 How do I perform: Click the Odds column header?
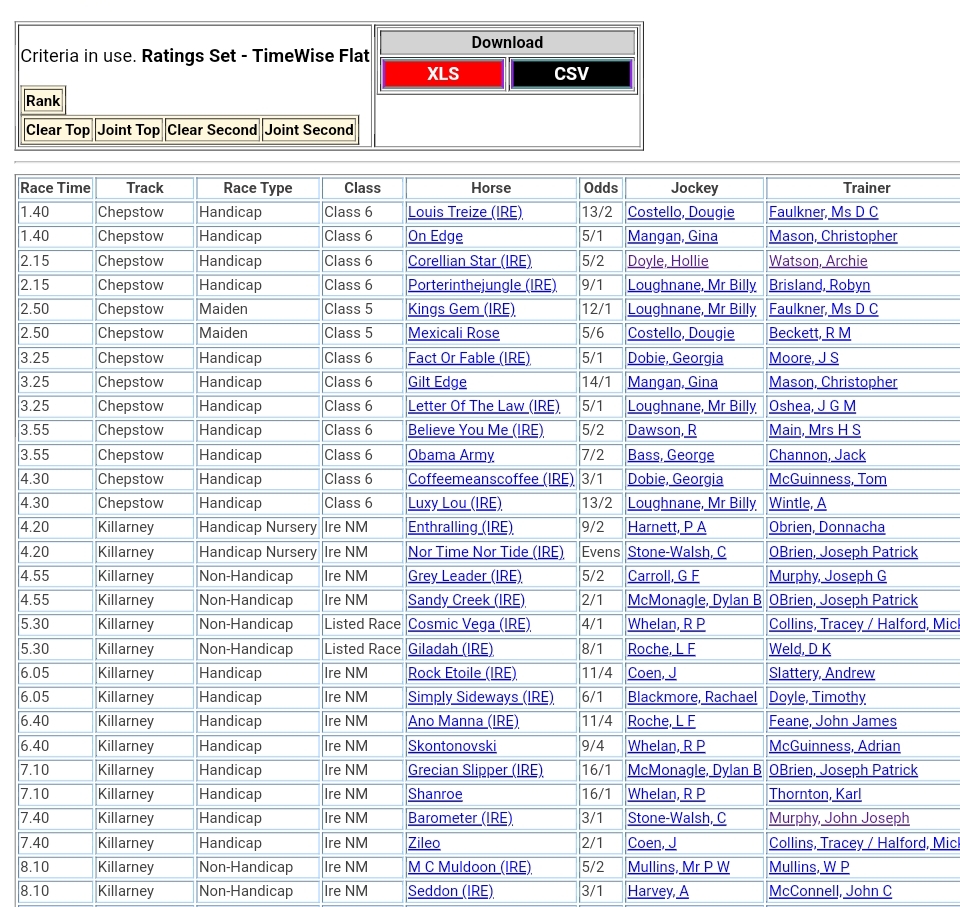[601, 188]
